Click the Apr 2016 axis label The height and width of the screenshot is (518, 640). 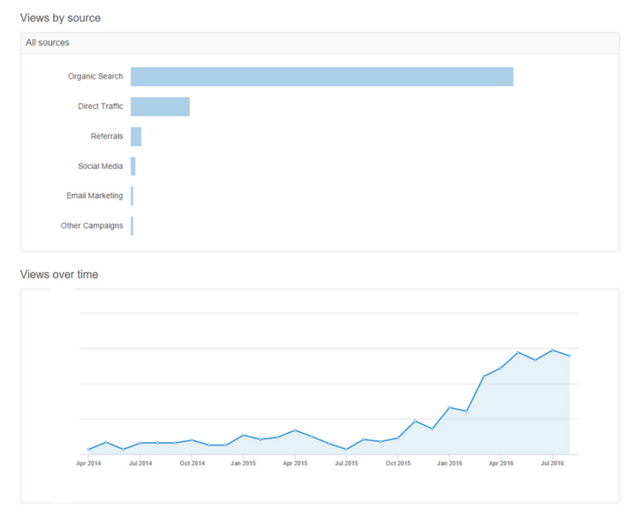pyautogui.click(x=501, y=463)
